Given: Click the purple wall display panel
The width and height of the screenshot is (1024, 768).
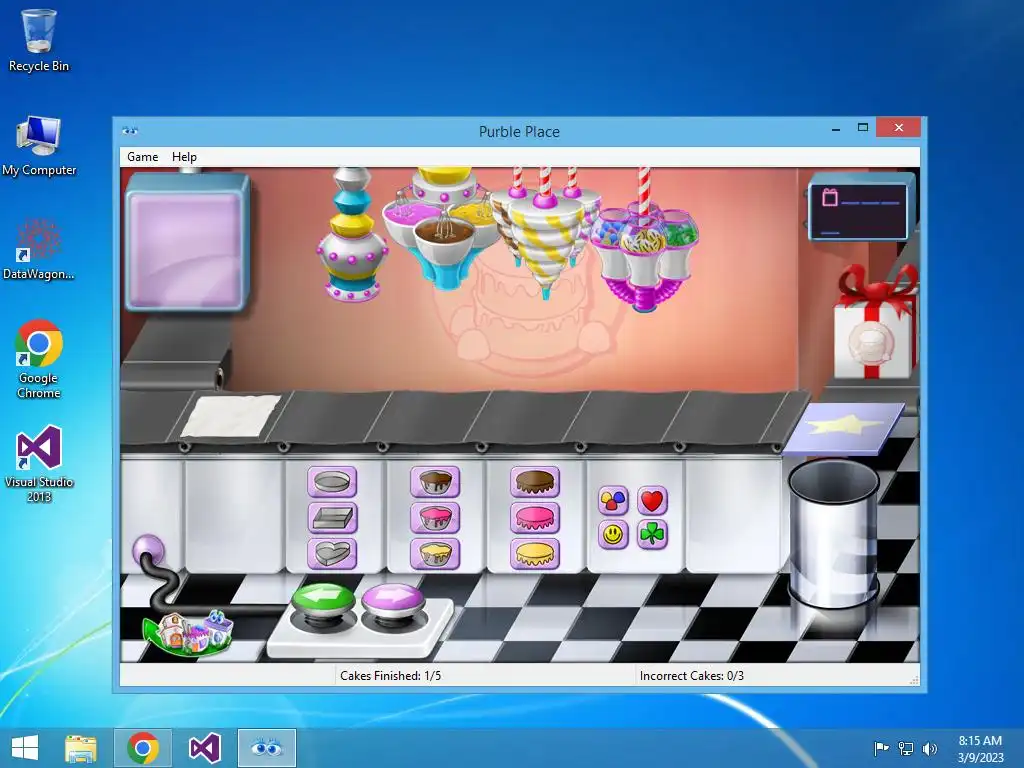Looking at the screenshot, I should (x=187, y=243).
